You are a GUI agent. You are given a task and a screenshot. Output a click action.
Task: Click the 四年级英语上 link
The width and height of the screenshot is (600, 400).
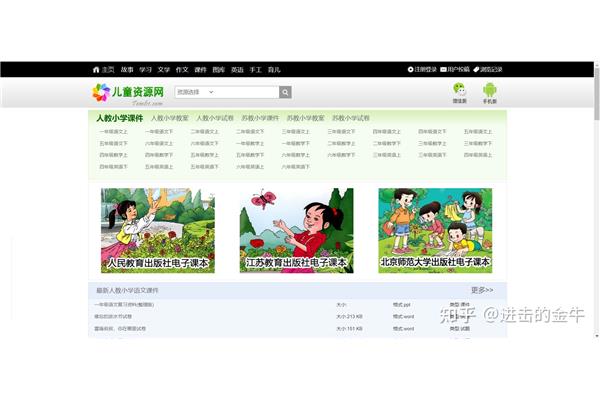tap(478, 155)
